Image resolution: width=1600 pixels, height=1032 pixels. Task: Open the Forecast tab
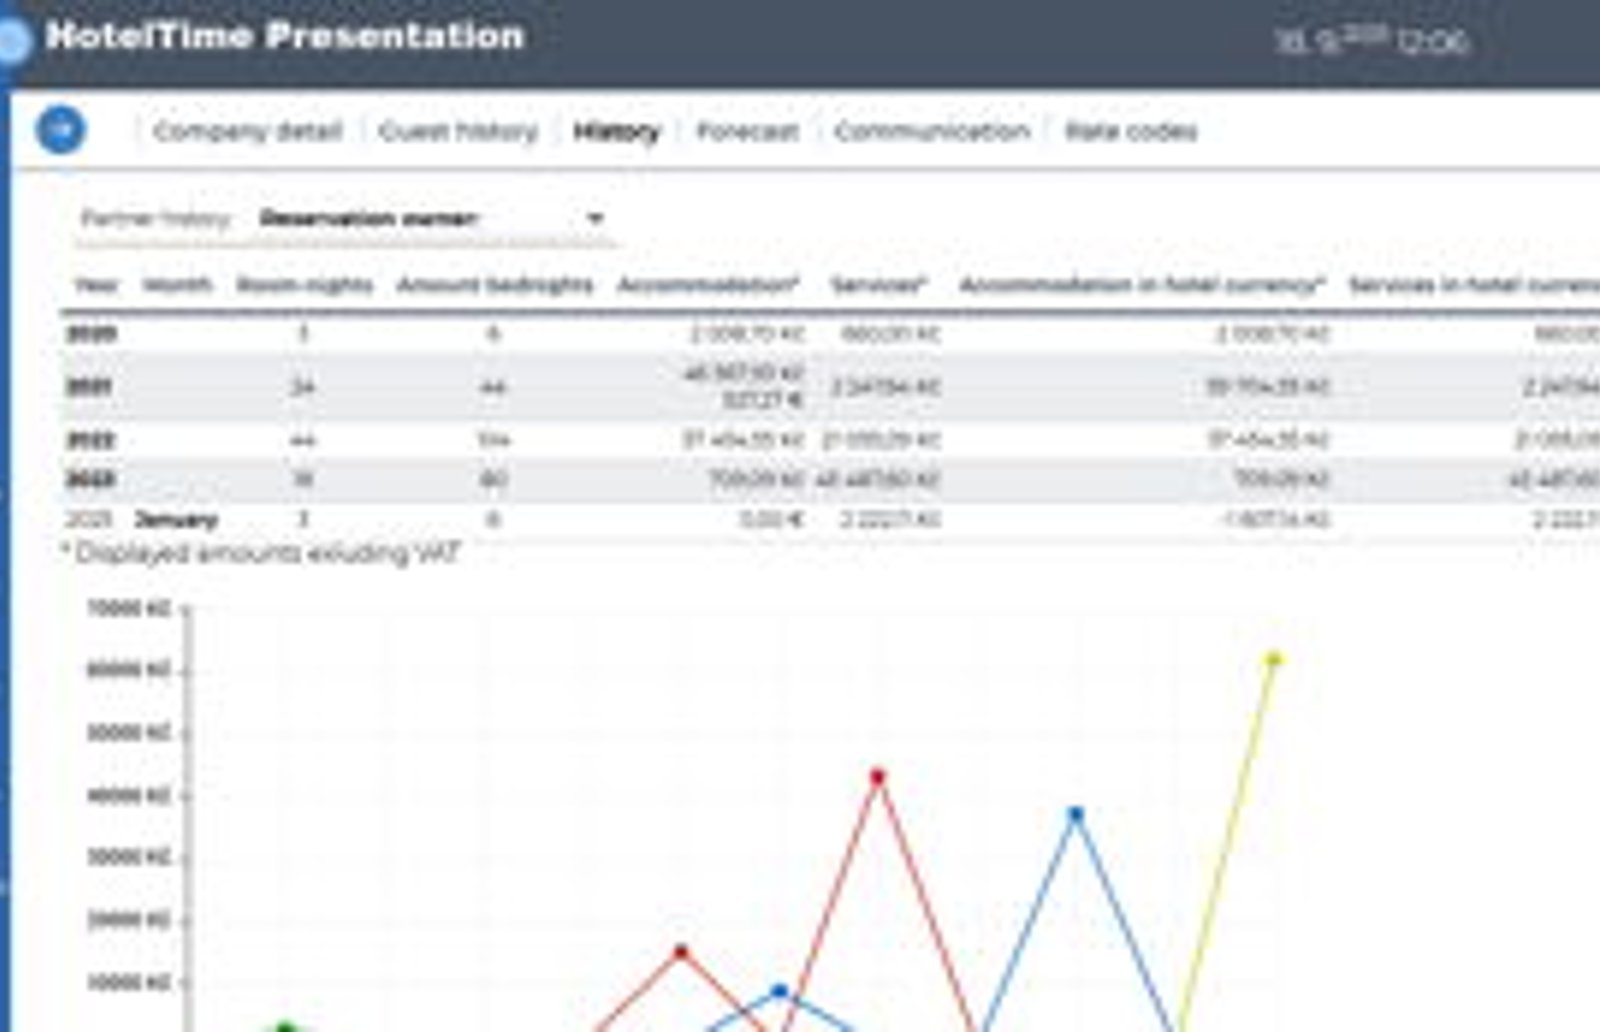point(747,131)
